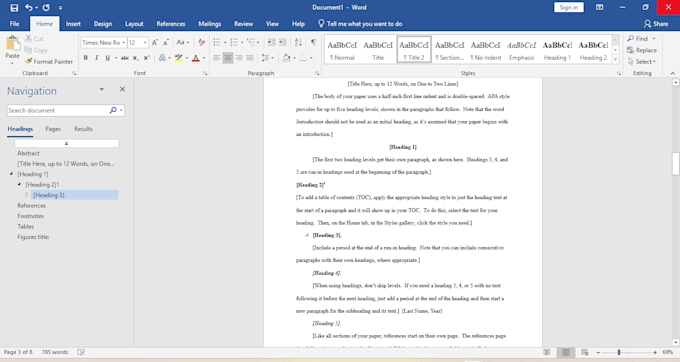Click Replace in Editing group
680x362 pixels.
642,50
